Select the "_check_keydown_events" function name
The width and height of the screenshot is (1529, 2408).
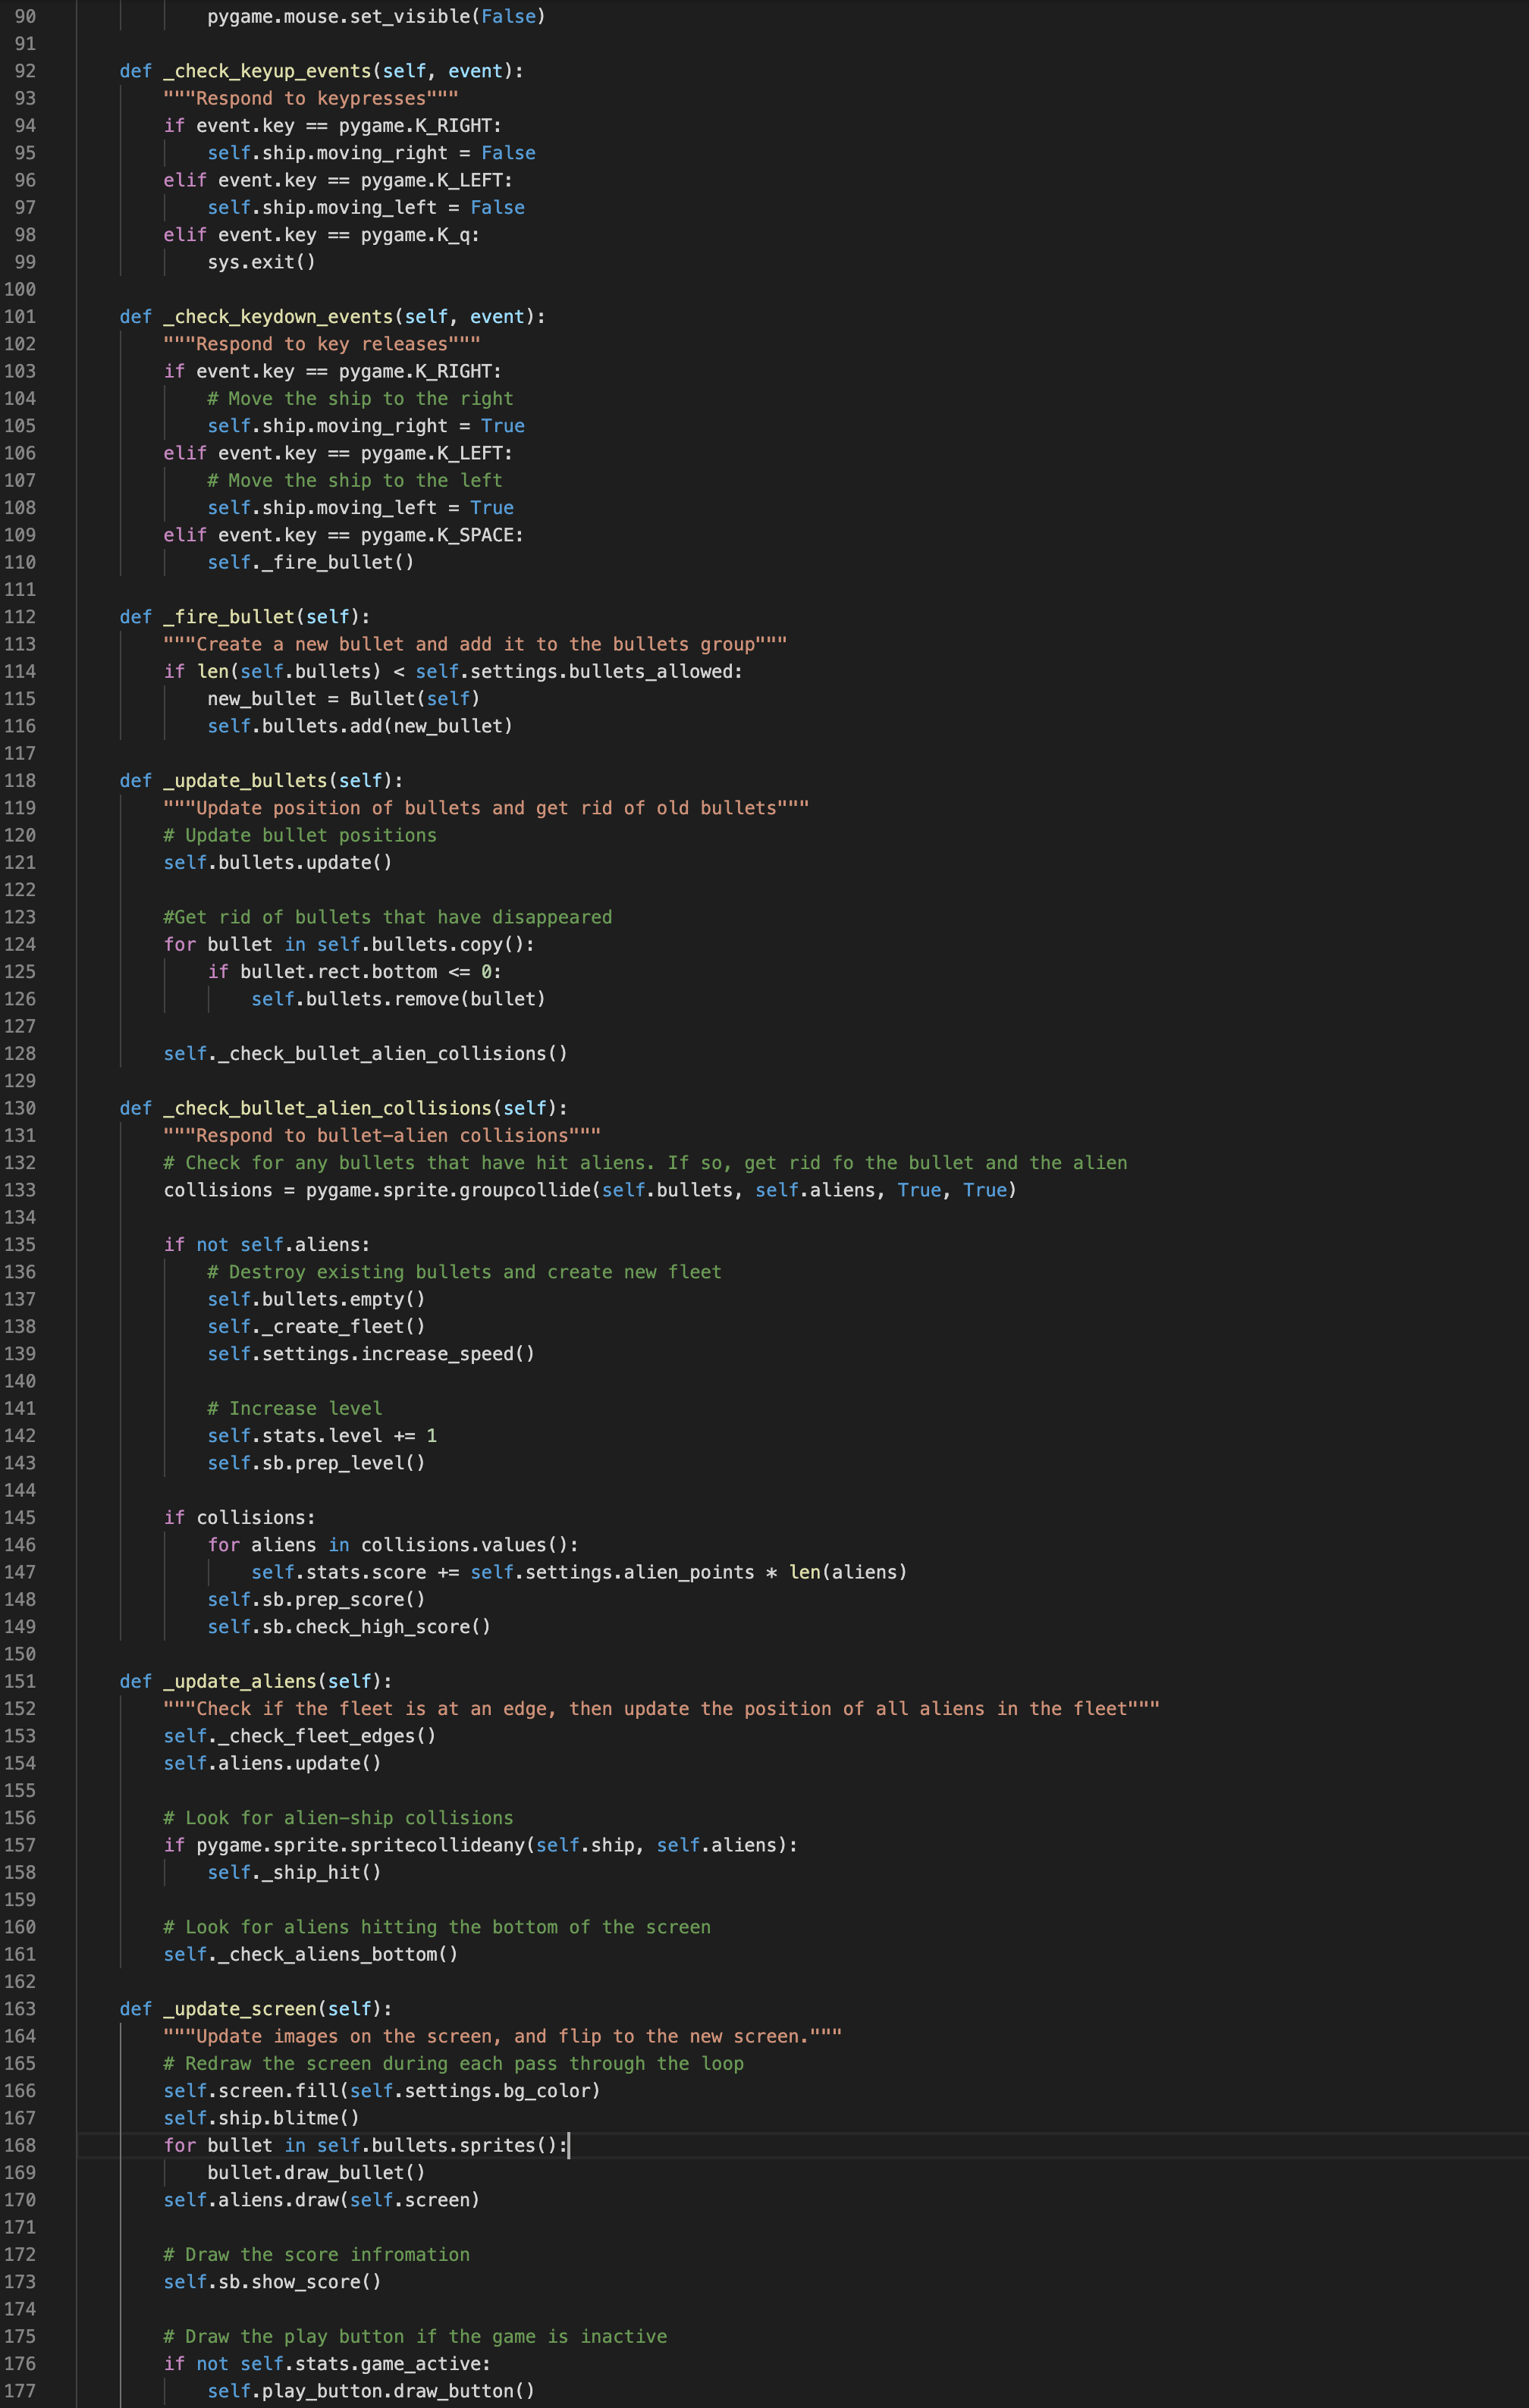pyautogui.click(x=278, y=316)
